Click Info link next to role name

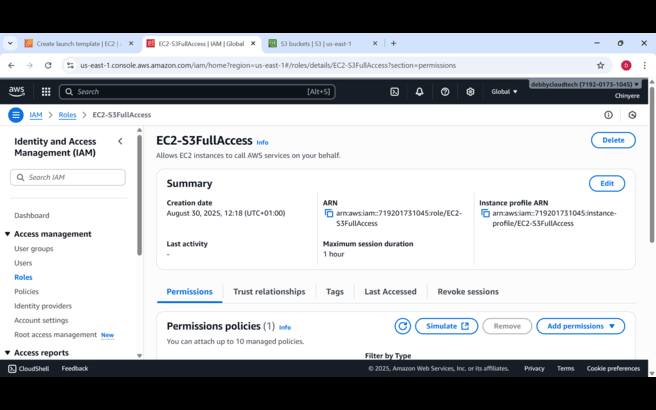tap(262, 142)
